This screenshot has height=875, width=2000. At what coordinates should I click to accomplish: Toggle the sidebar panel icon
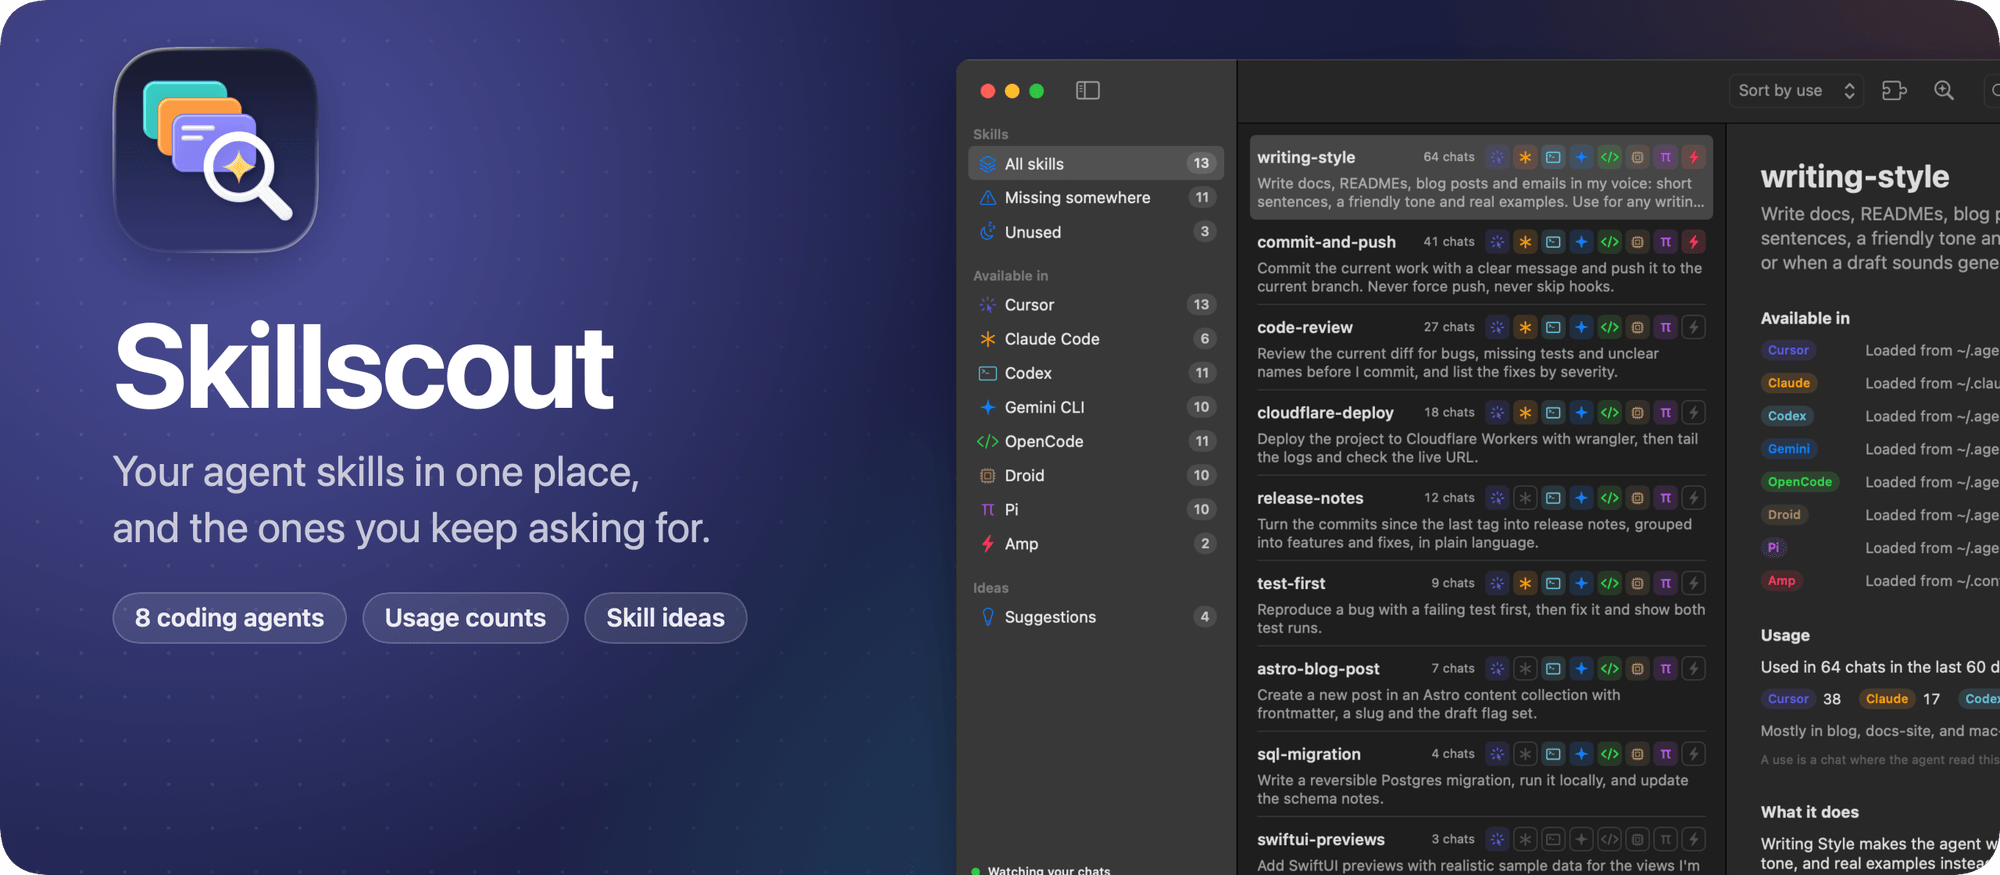point(1087,91)
